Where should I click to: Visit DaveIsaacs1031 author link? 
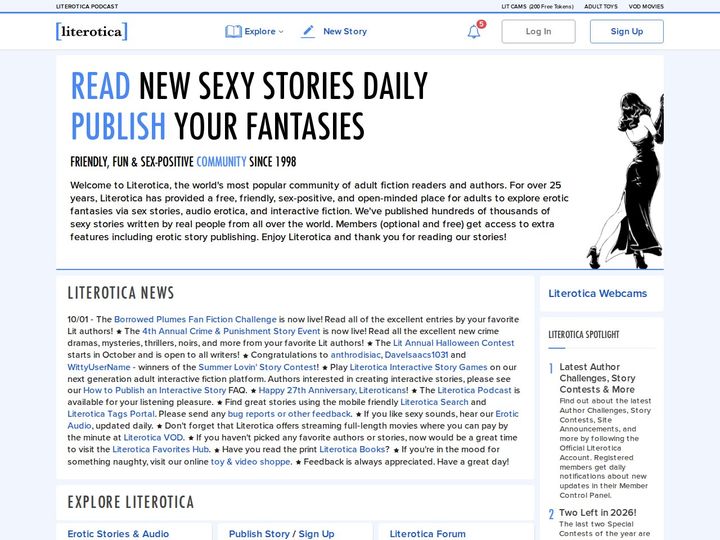(416, 355)
